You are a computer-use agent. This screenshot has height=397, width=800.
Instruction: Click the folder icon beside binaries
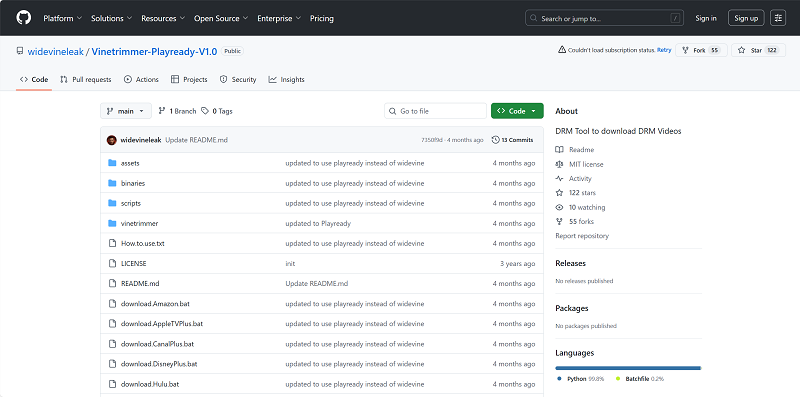pos(112,183)
